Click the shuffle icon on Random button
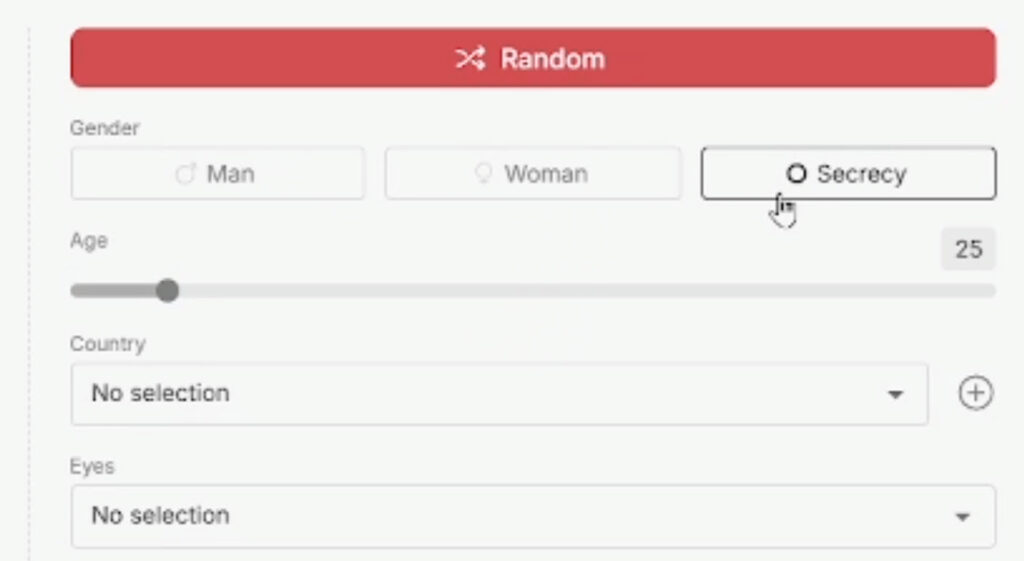Viewport: 1024px width, 561px height. [470, 58]
